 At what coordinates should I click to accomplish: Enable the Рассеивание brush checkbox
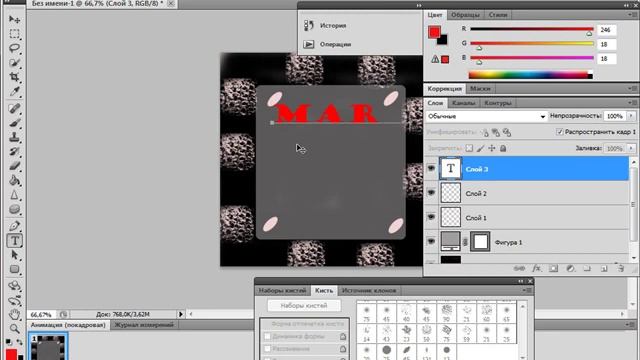coord(267,349)
